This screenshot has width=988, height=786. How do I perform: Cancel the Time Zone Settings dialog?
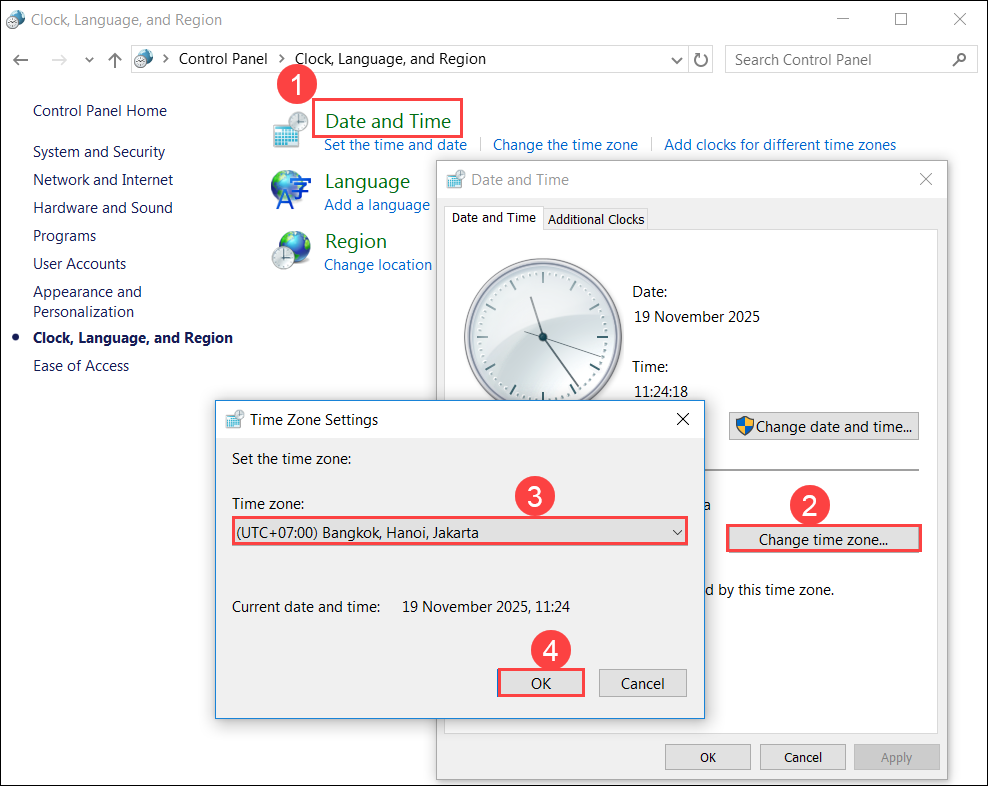click(x=642, y=684)
